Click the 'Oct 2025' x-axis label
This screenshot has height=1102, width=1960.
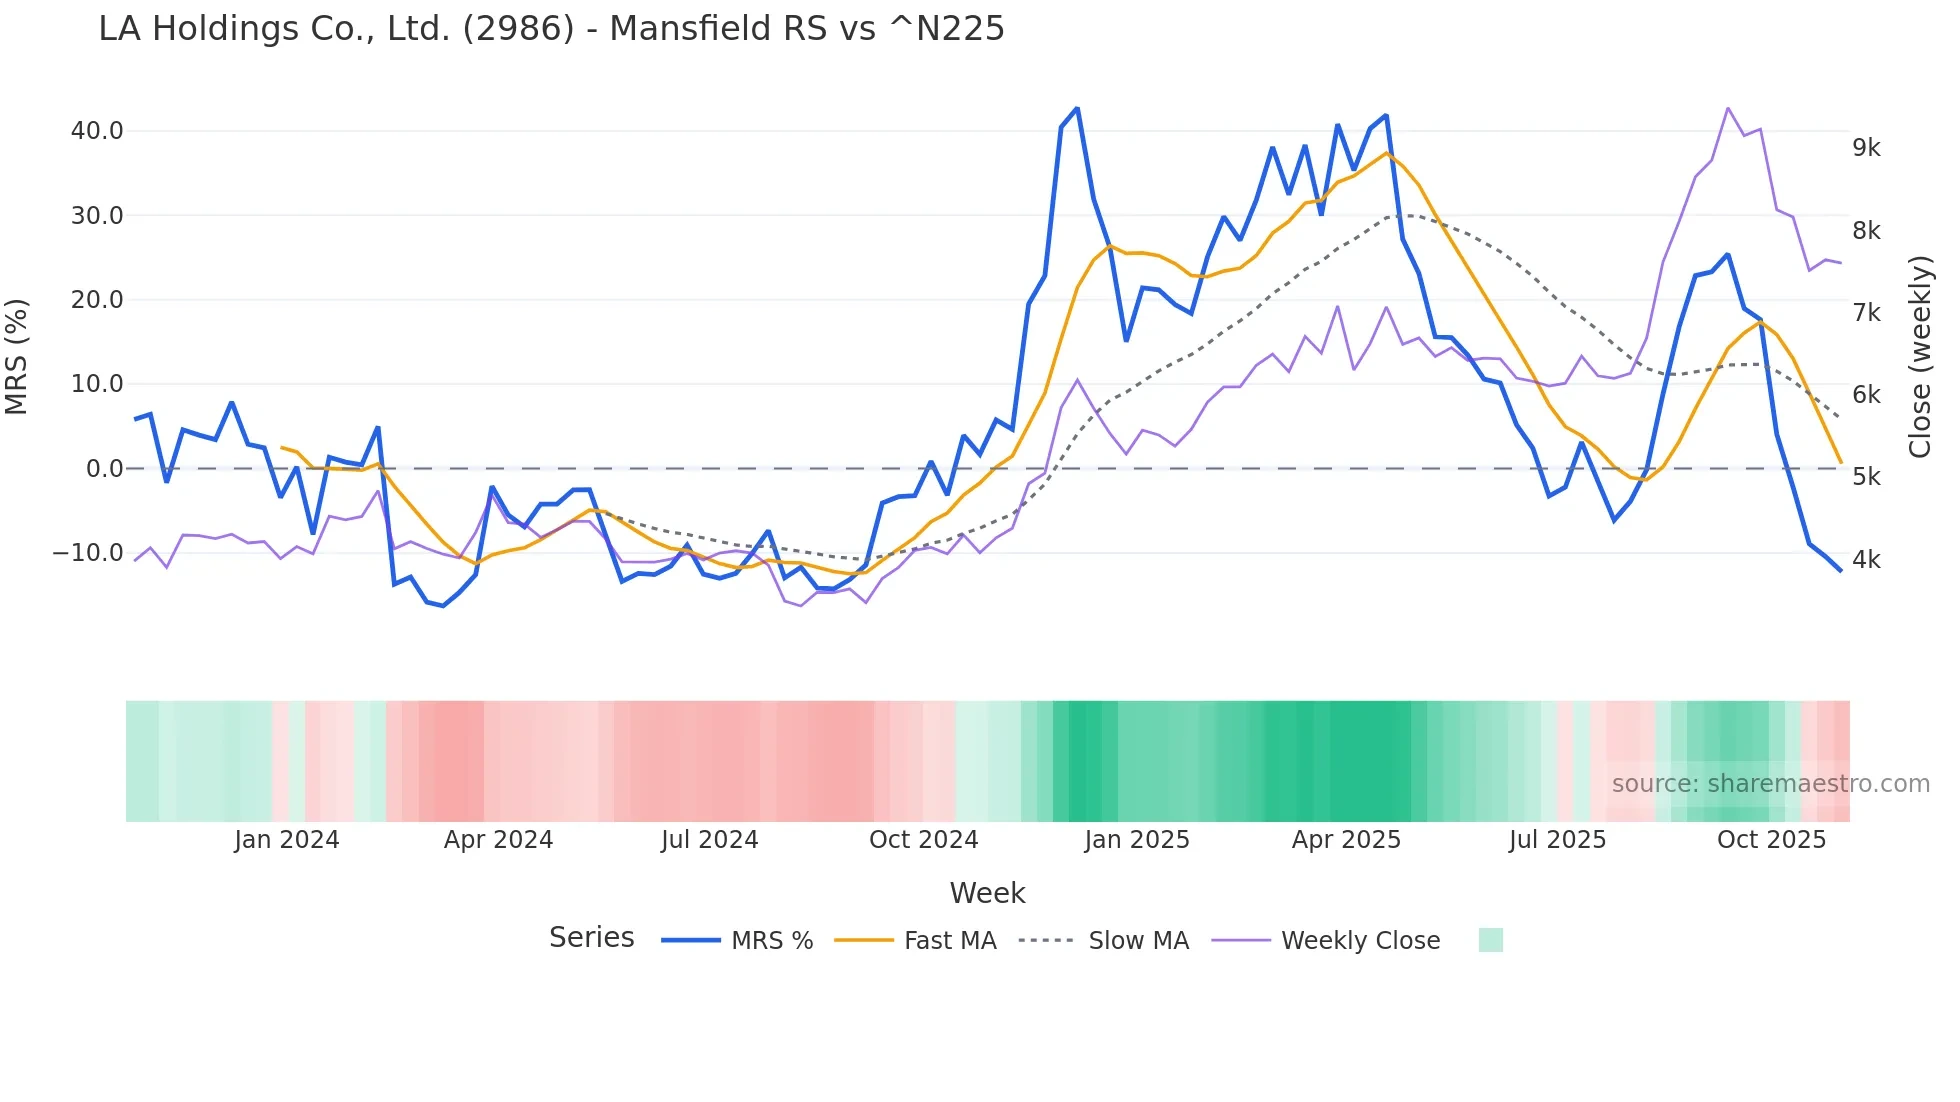(x=1771, y=840)
